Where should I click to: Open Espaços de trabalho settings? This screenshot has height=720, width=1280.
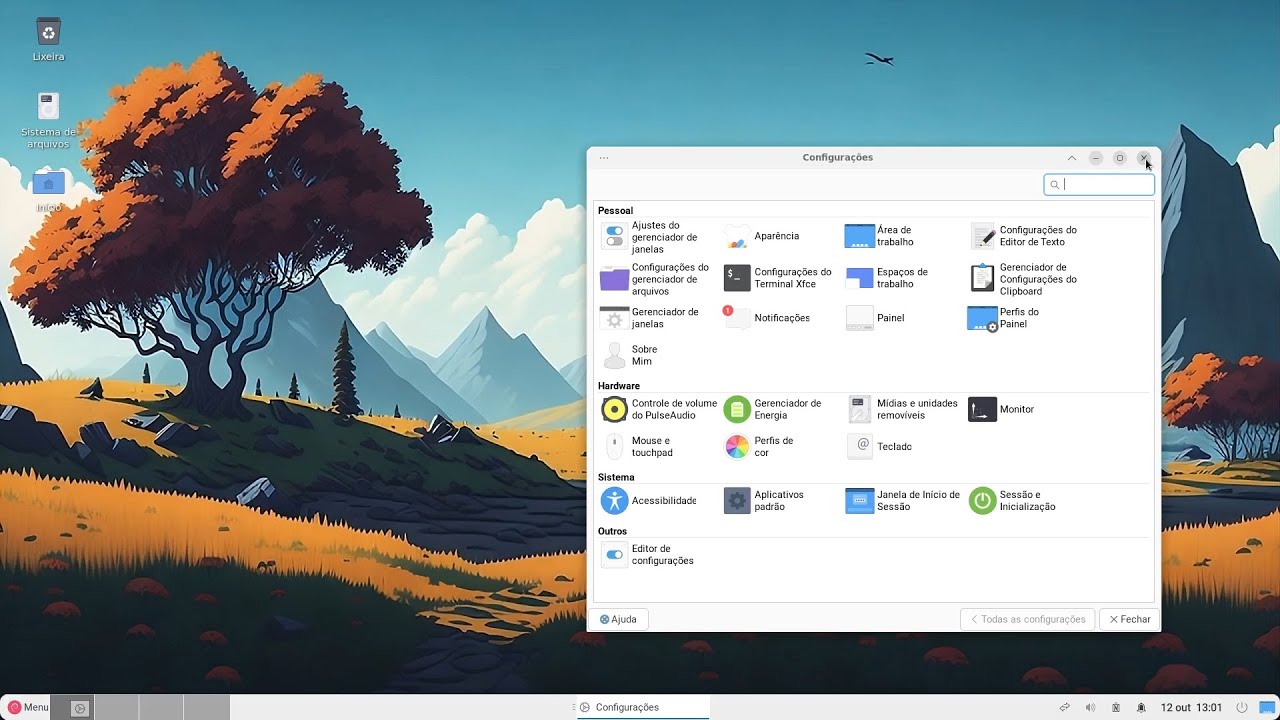pyautogui.click(x=888, y=278)
